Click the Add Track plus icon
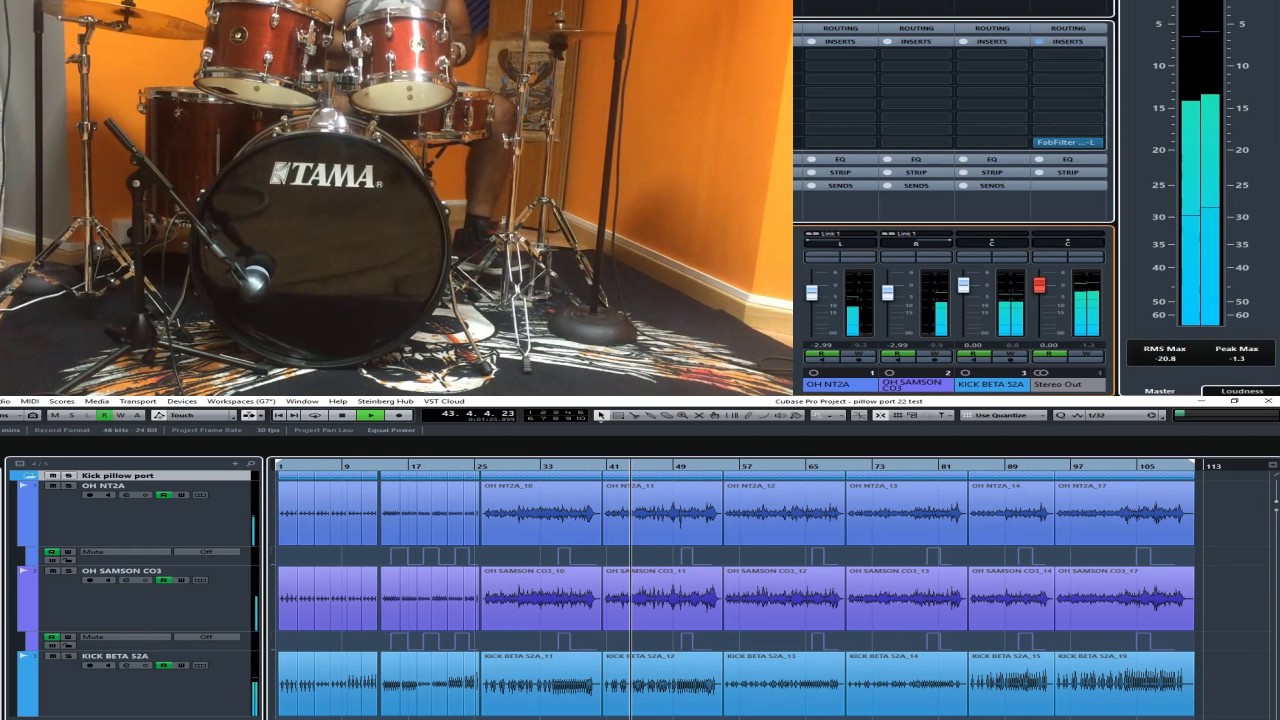Viewport: 1280px width, 720px height. [235, 463]
